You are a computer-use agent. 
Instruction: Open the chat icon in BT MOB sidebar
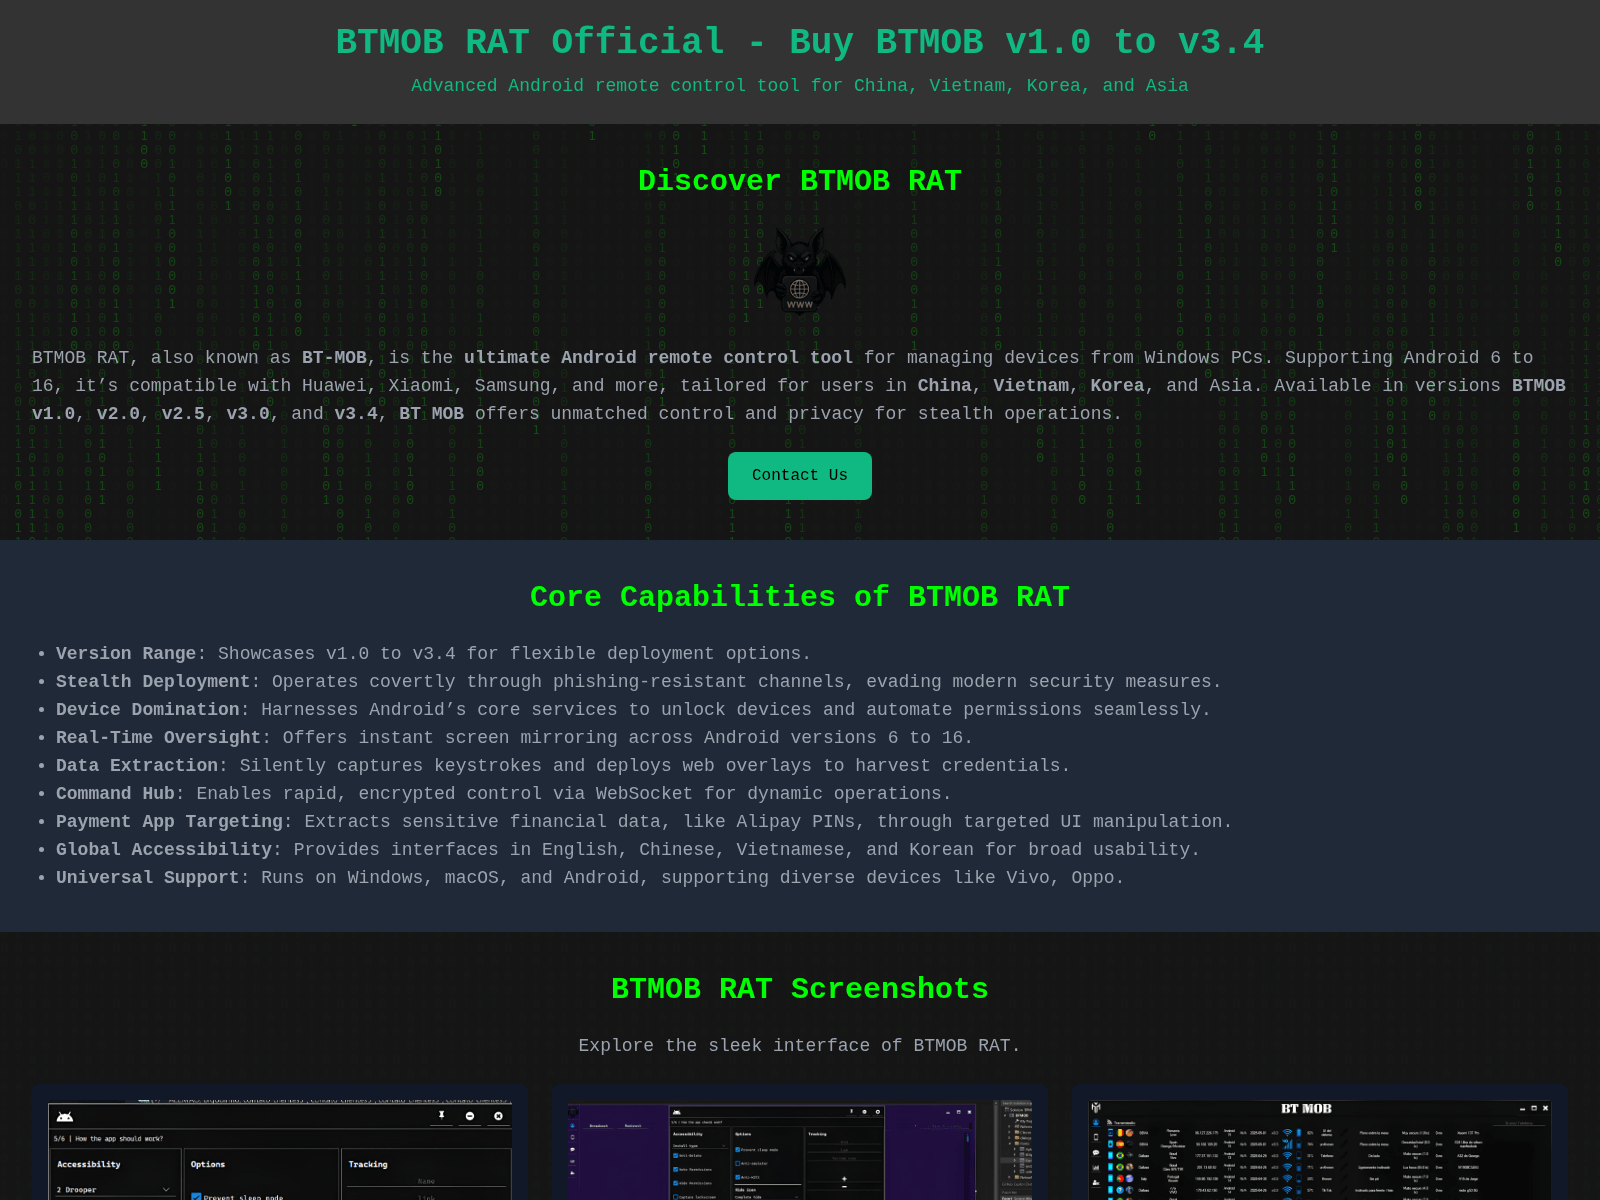[x=1095, y=1153]
